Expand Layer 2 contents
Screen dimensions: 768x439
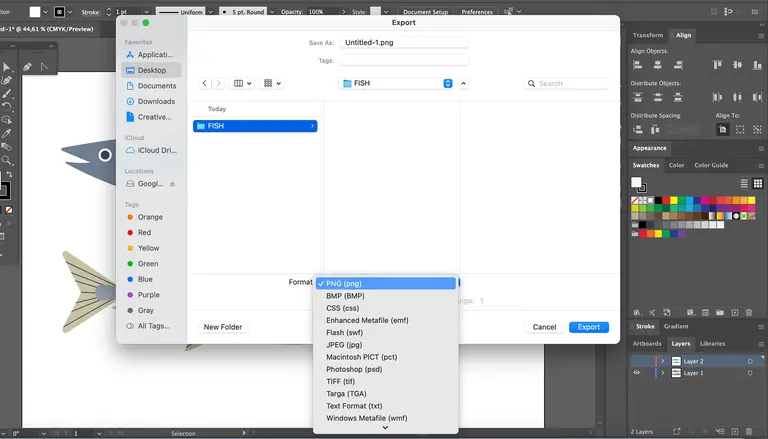[x=663, y=361]
